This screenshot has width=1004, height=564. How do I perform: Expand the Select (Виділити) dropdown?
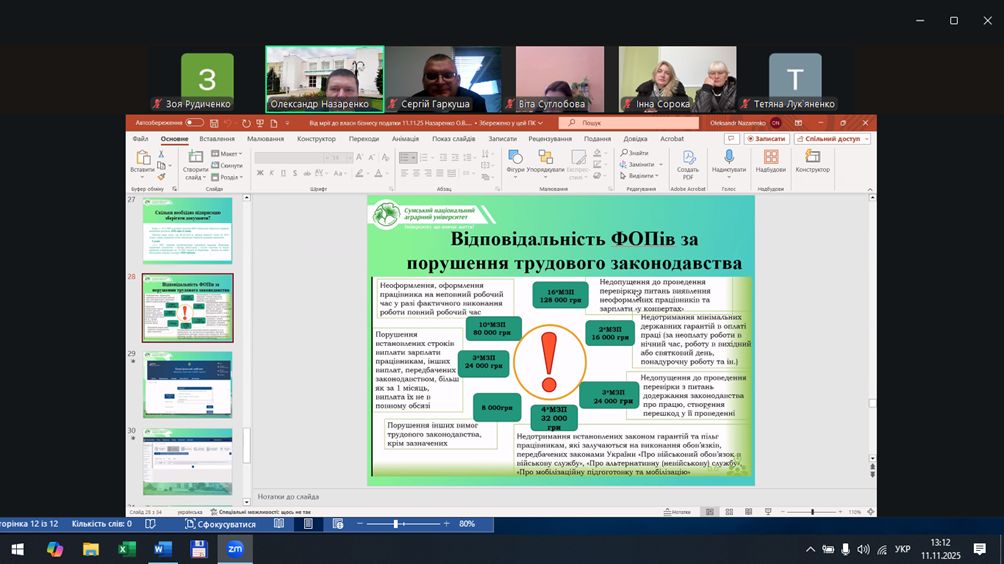(x=640, y=176)
